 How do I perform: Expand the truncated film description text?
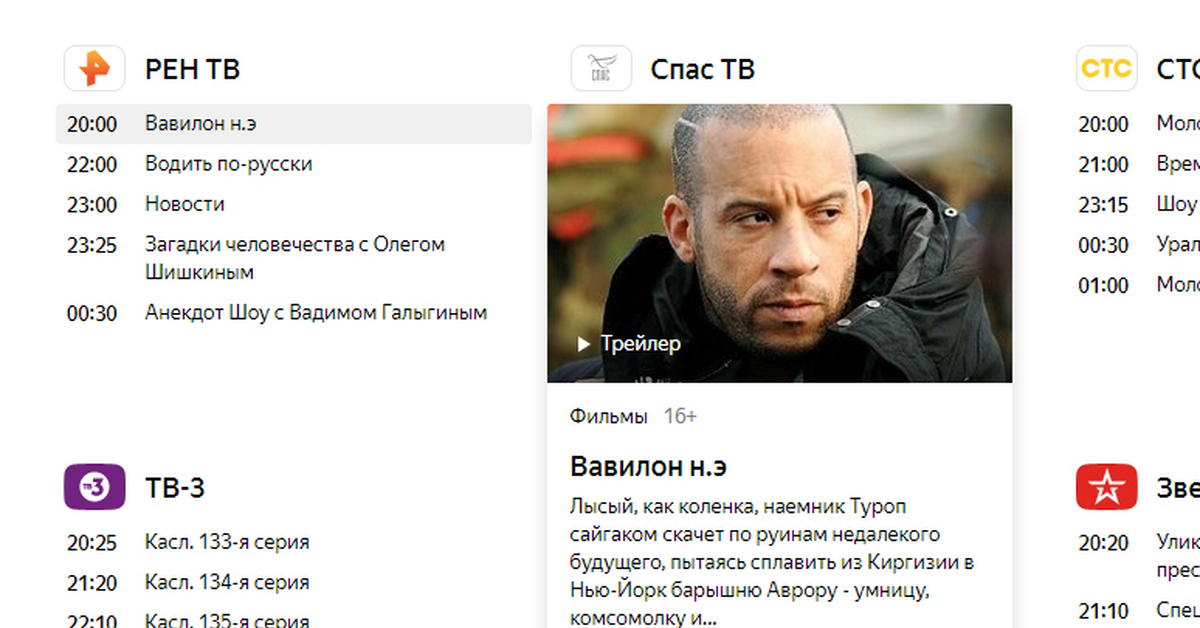[x=771, y=562]
